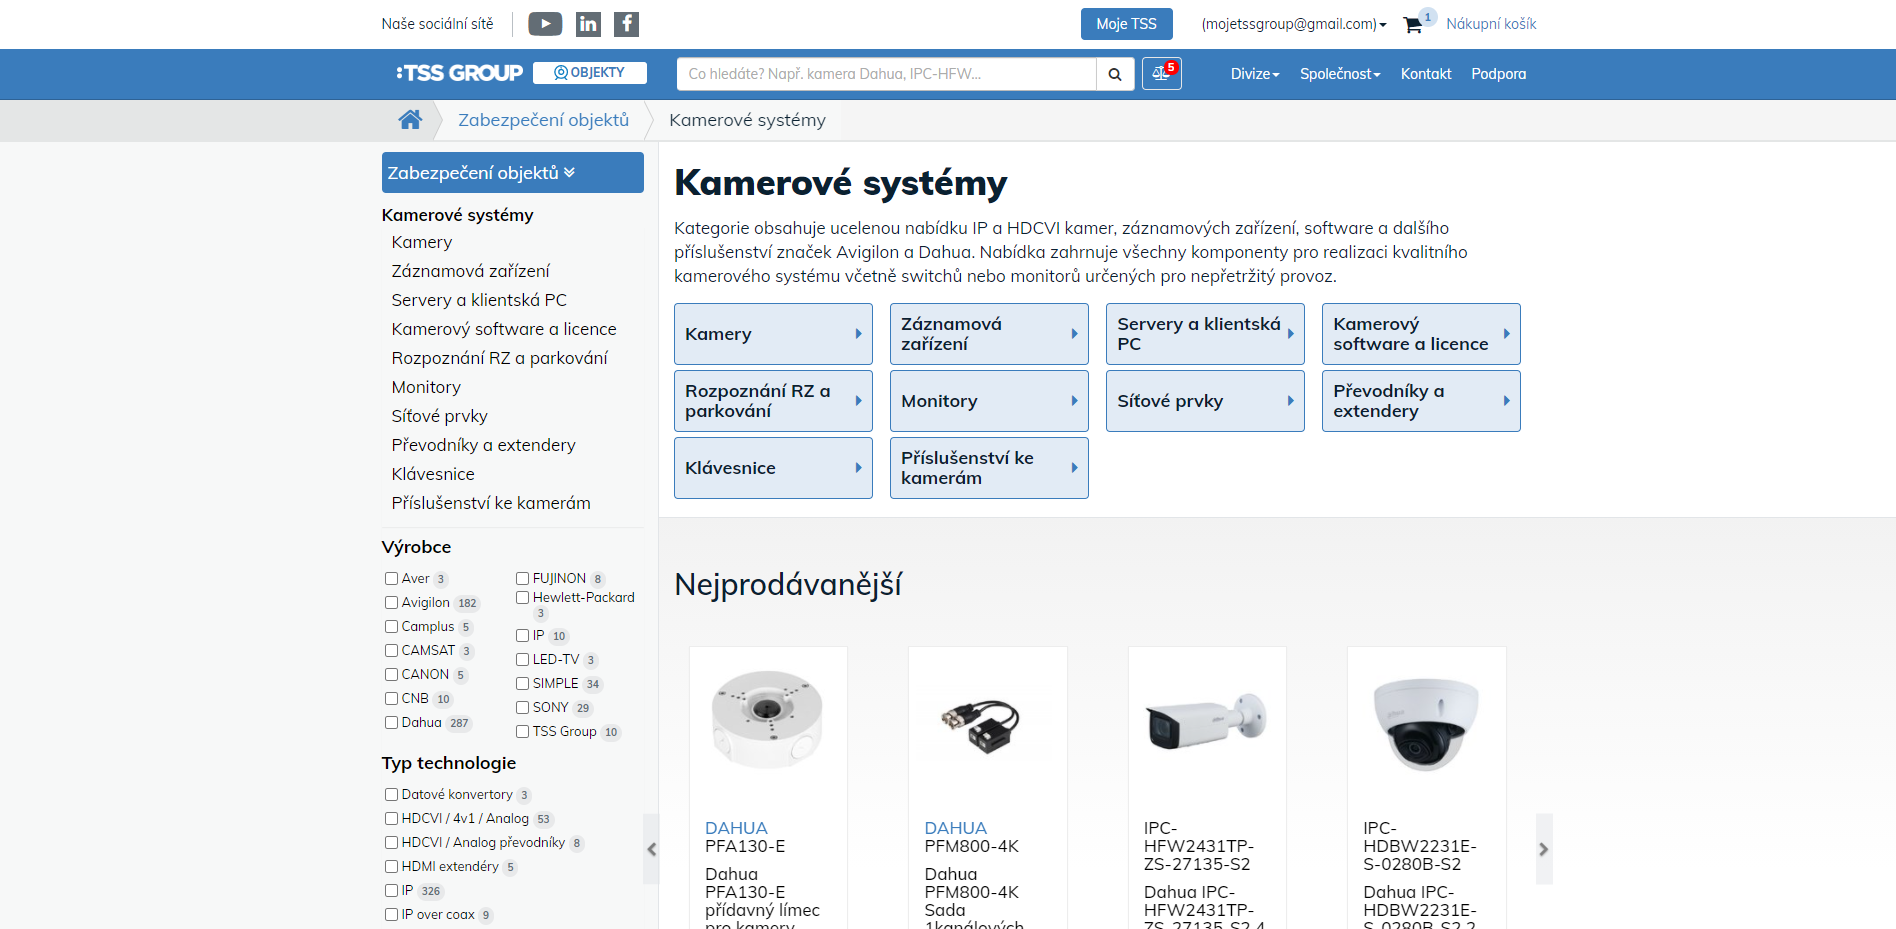Enable the Avigilon manufacturer checkbox
The image size is (1896, 929).
(392, 603)
